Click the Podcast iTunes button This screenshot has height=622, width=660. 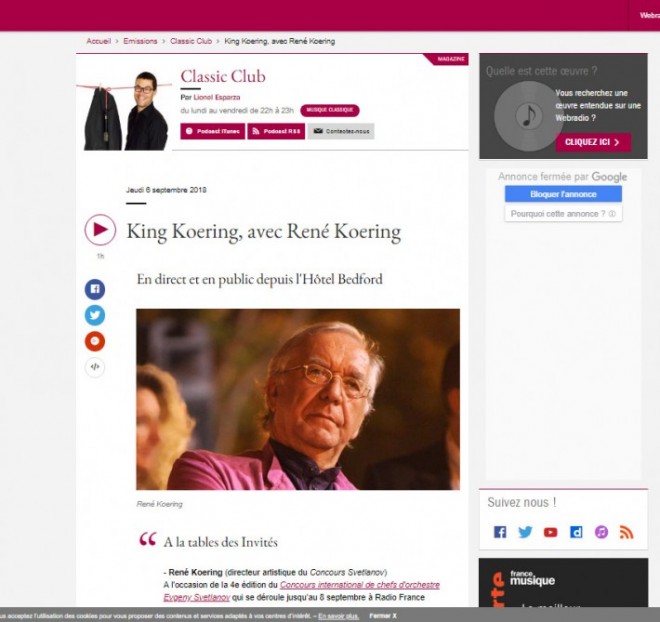pos(213,131)
